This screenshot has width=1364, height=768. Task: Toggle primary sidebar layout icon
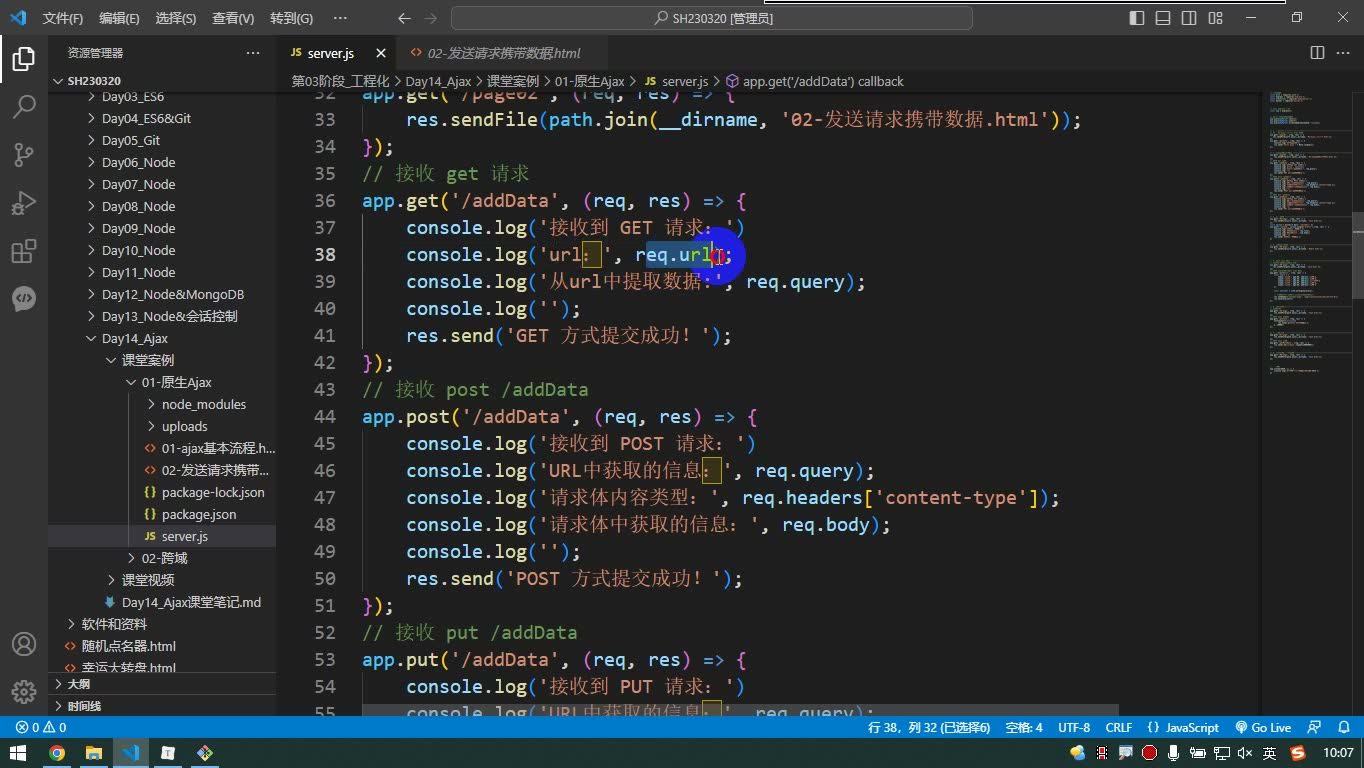point(1137,18)
